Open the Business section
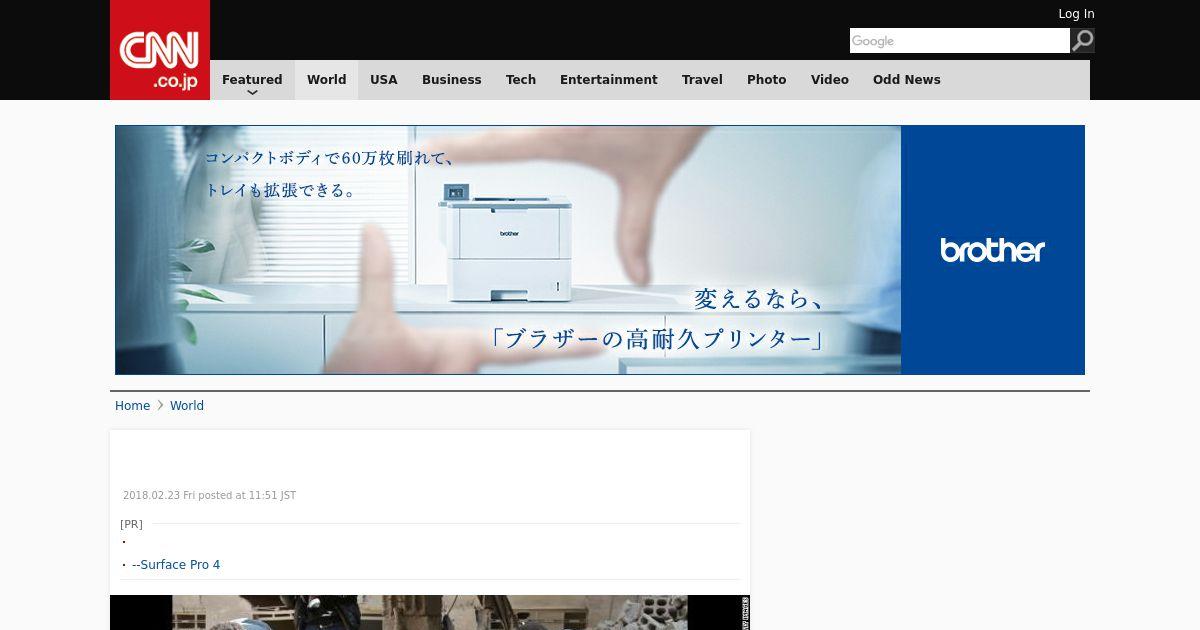 click(451, 80)
